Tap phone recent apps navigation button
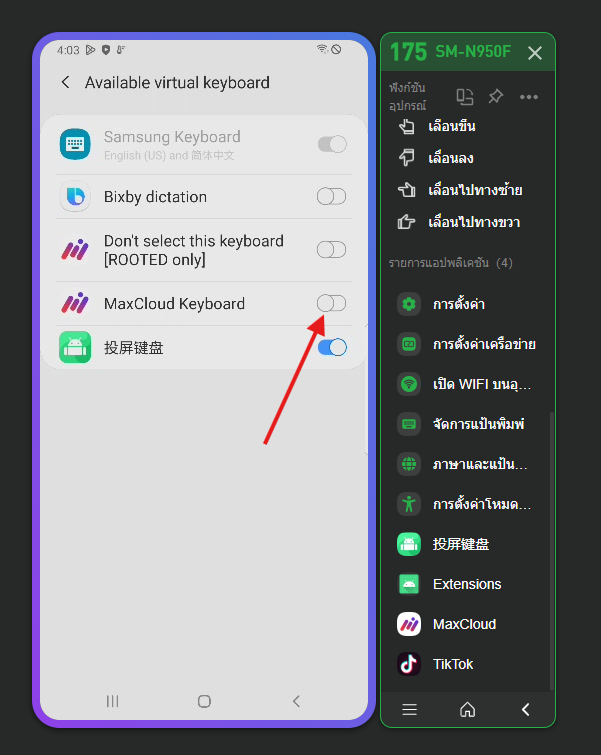Image resolution: width=601 pixels, height=755 pixels. 112,701
